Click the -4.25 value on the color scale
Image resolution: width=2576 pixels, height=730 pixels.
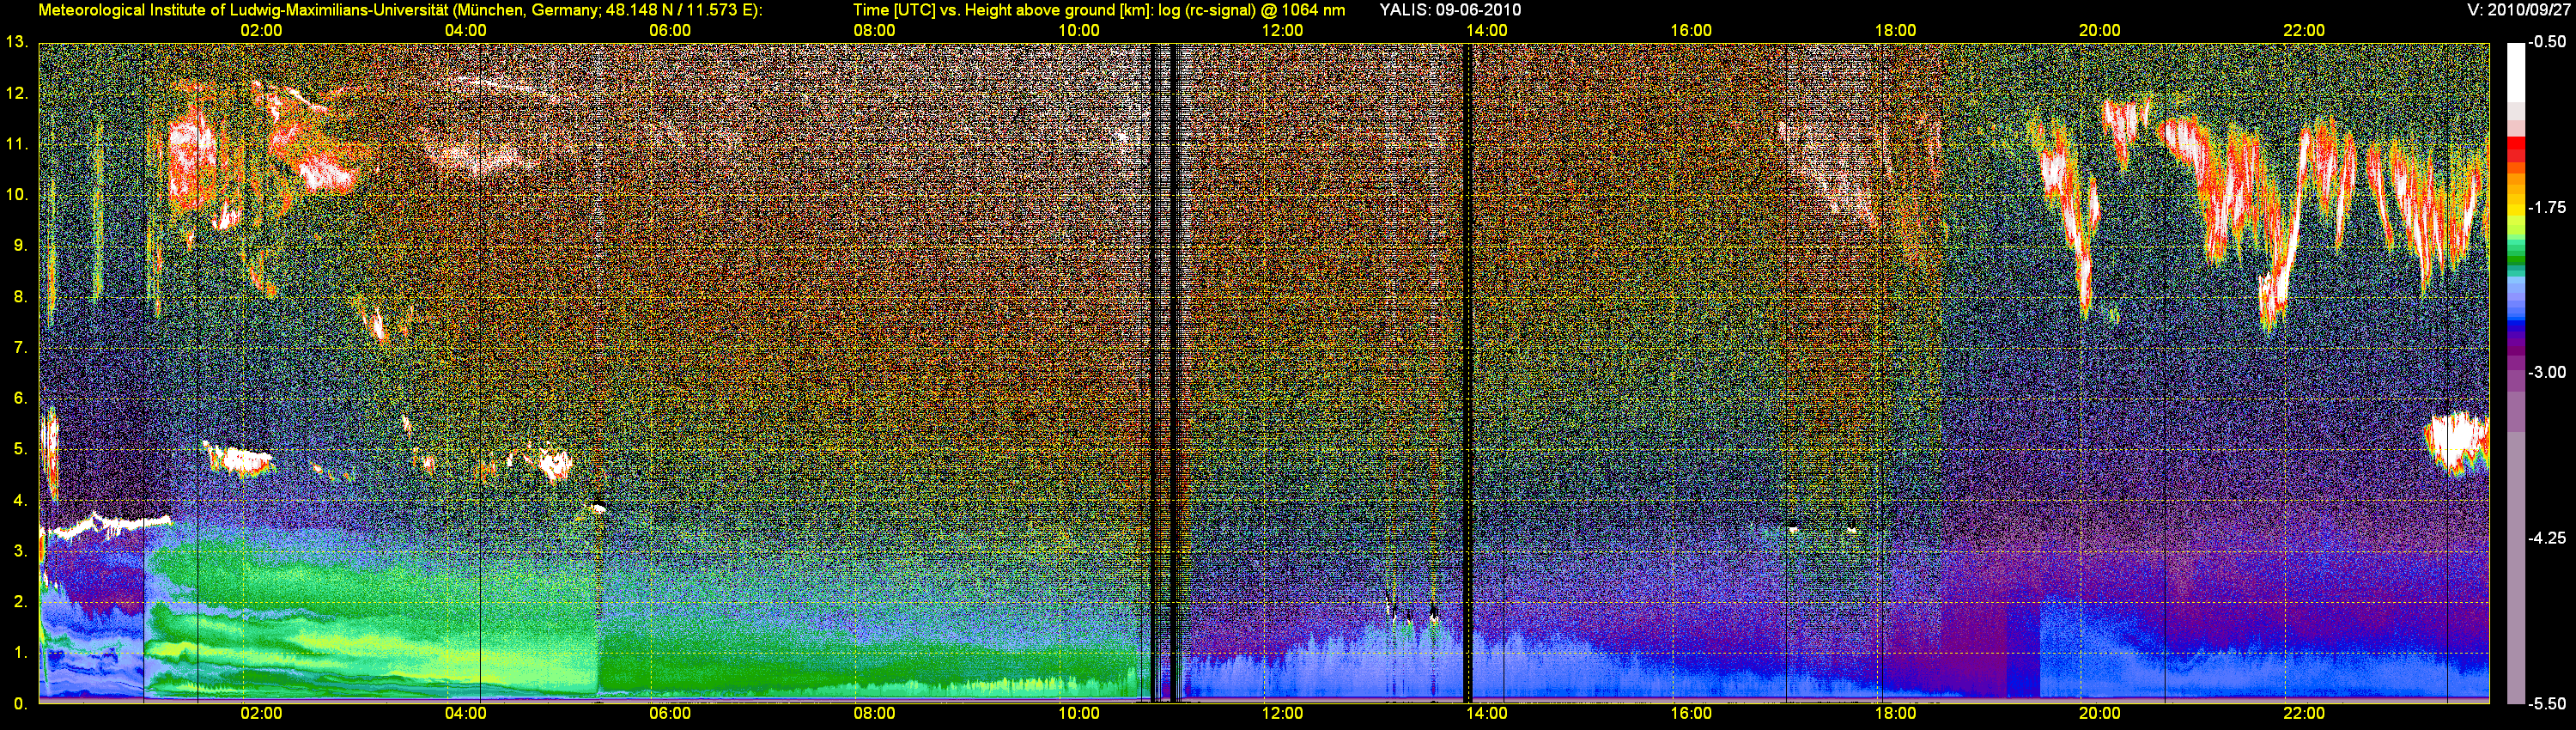tap(2547, 538)
